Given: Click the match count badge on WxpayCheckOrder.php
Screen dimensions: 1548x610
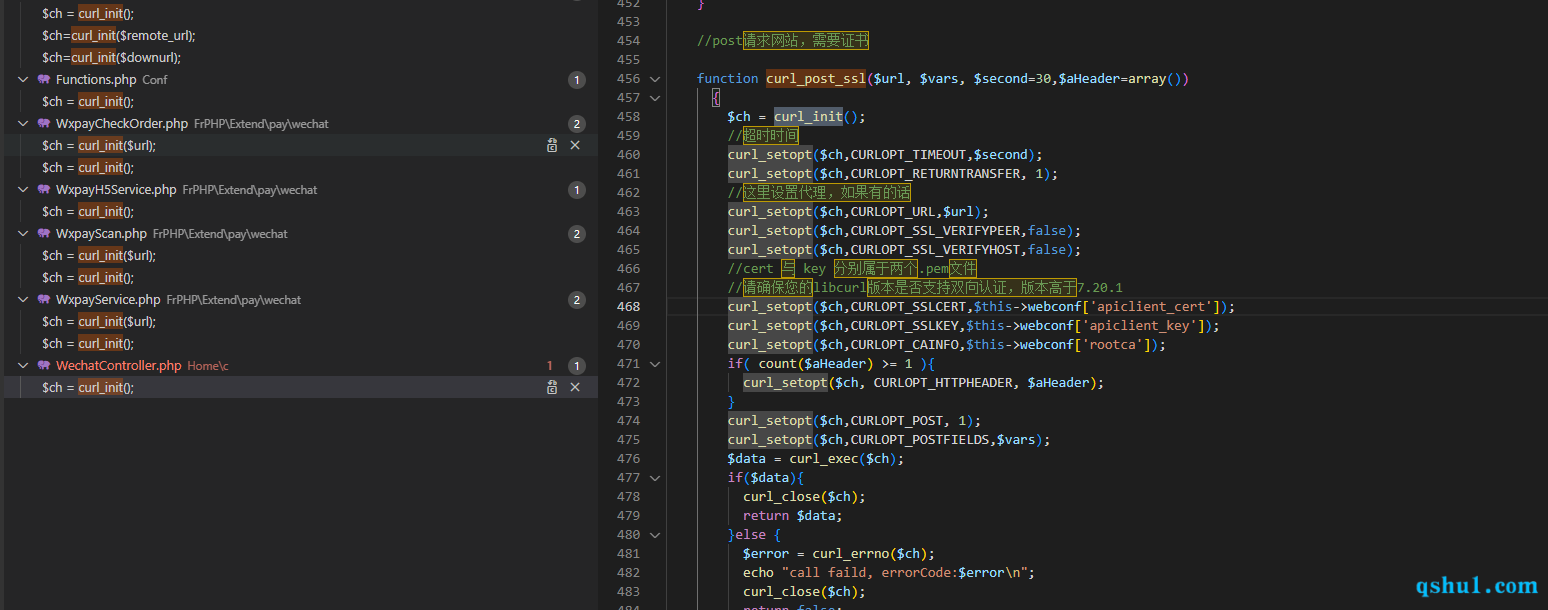Looking at the screenshot, I should [x=576, y=123].
